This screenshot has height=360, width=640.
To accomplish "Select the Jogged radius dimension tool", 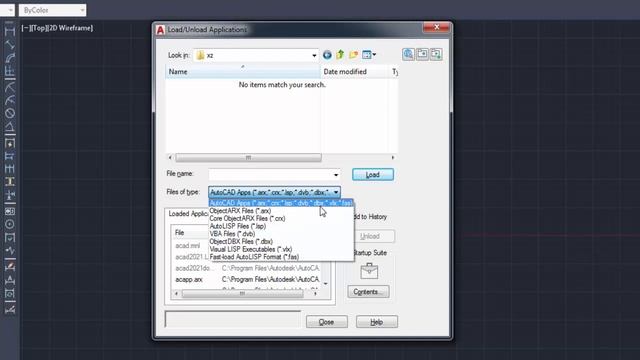I will [10, 100].
